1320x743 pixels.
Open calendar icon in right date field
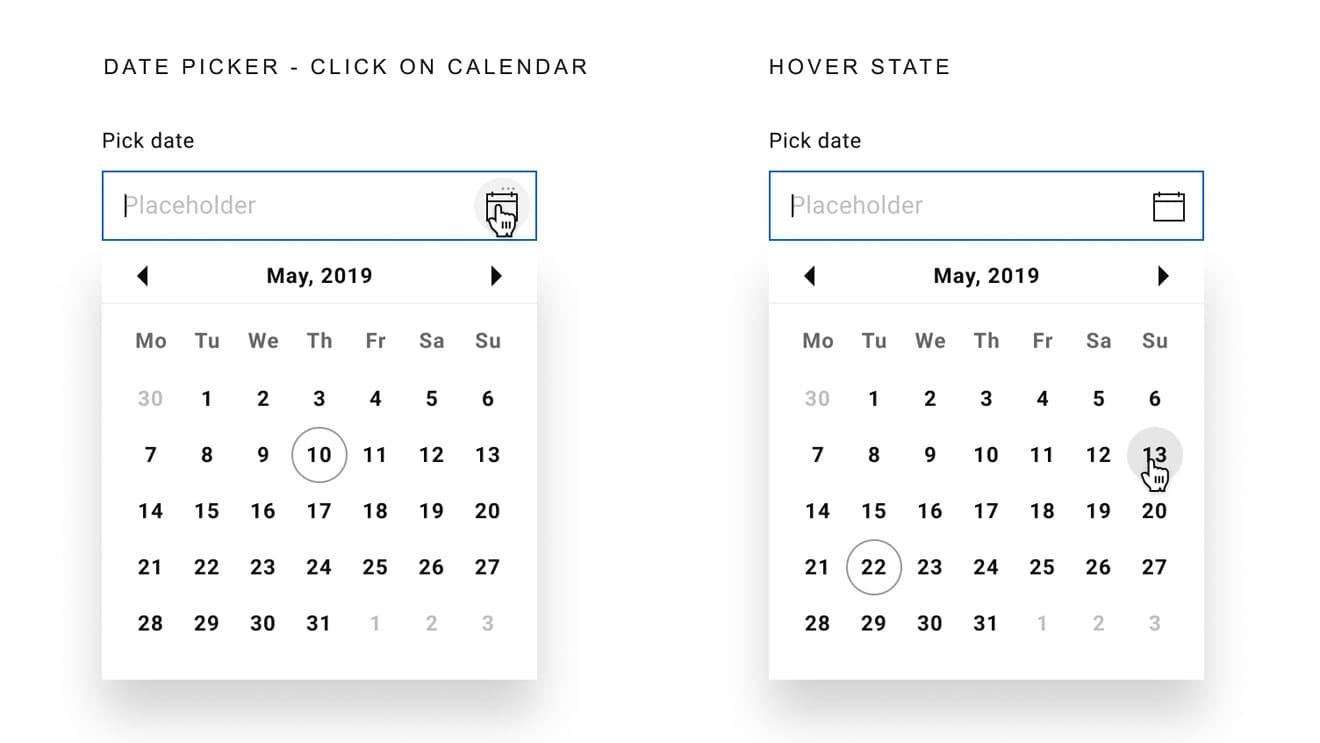coord(1168,206)
